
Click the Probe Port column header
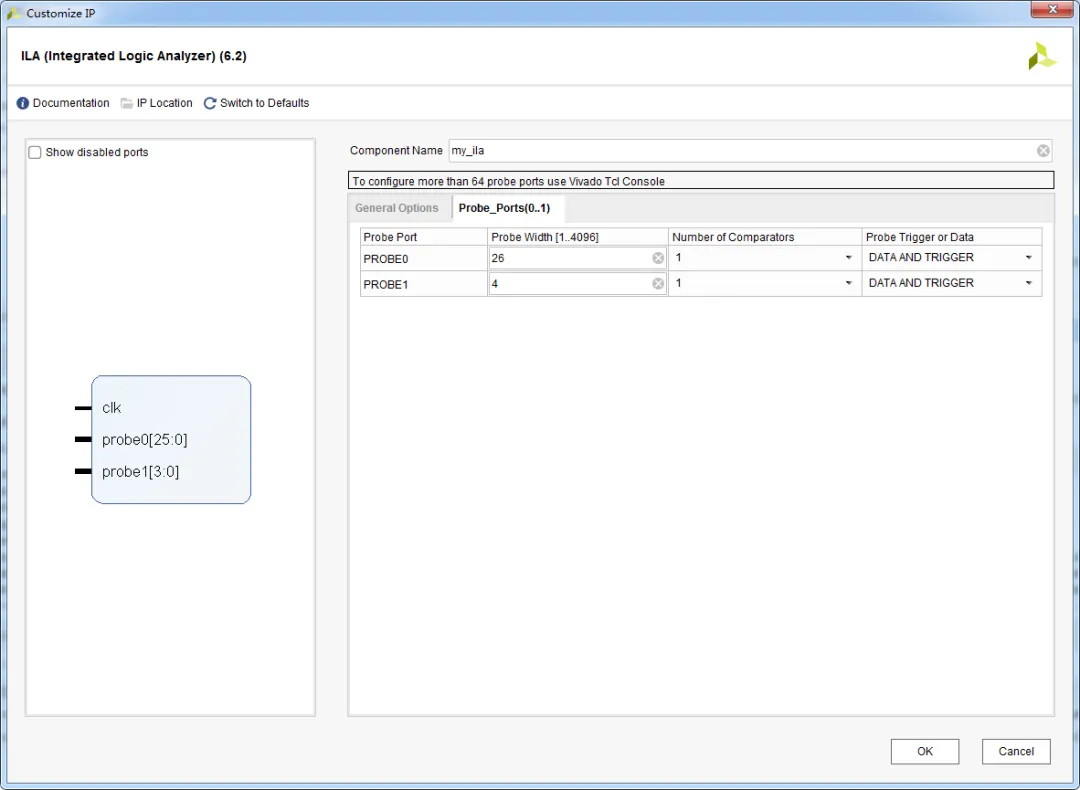[x=424, y=237]
